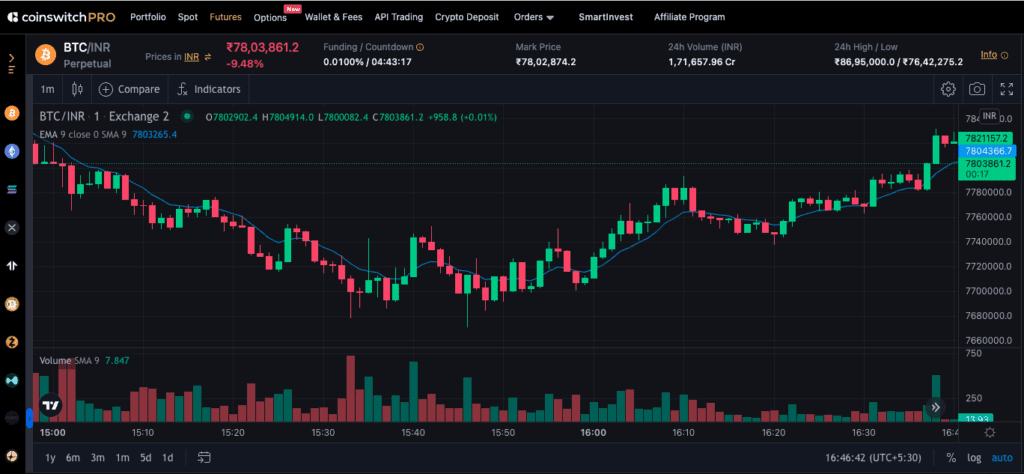Image resolution: width=1024 pixels, height=474 pixels.
Task: Select the blue bow-tie coin icon in sidebar
Action: click(12, 380)
